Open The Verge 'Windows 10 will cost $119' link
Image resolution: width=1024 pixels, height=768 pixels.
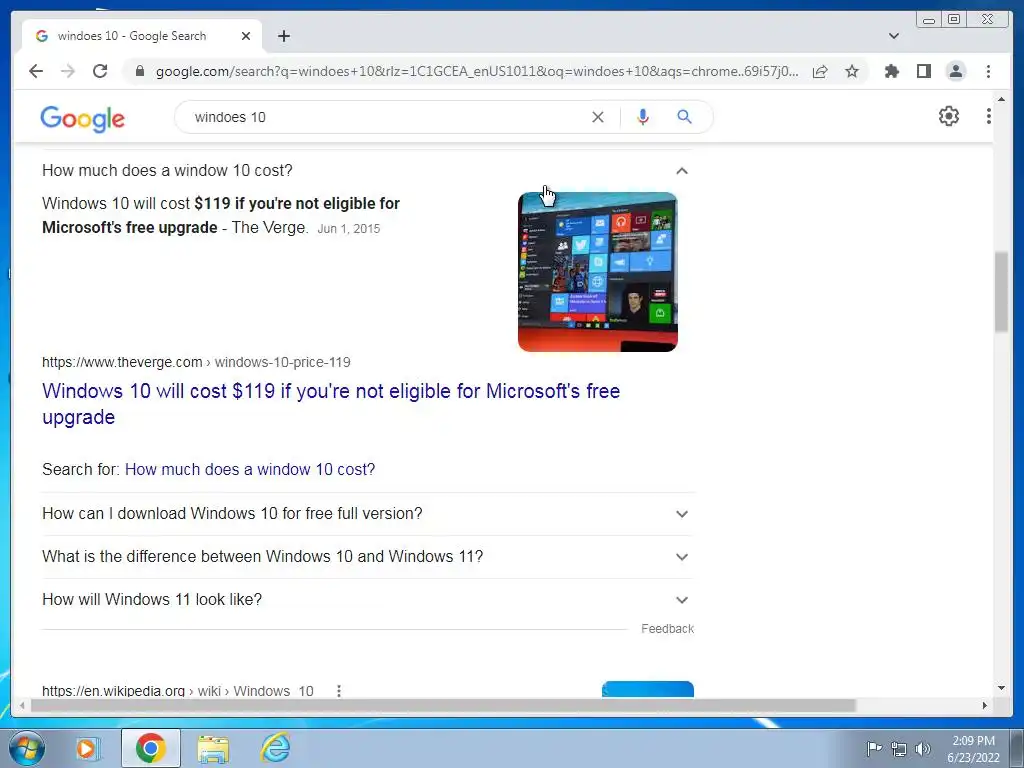(x=331, y=404)
